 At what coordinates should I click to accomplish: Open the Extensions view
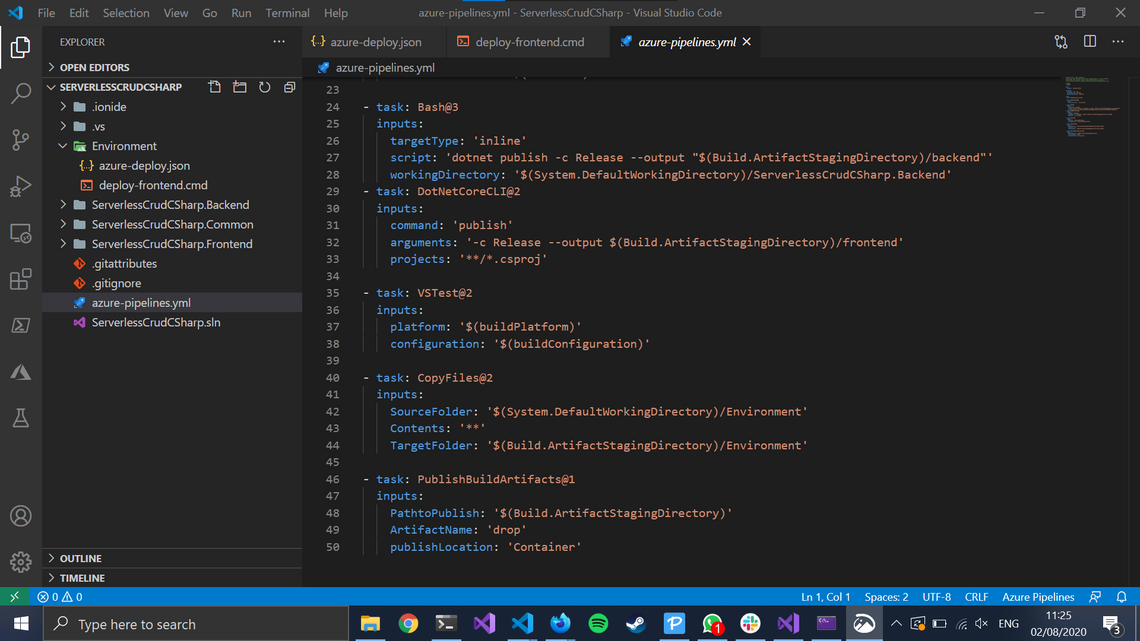click(x=20, y=280)
